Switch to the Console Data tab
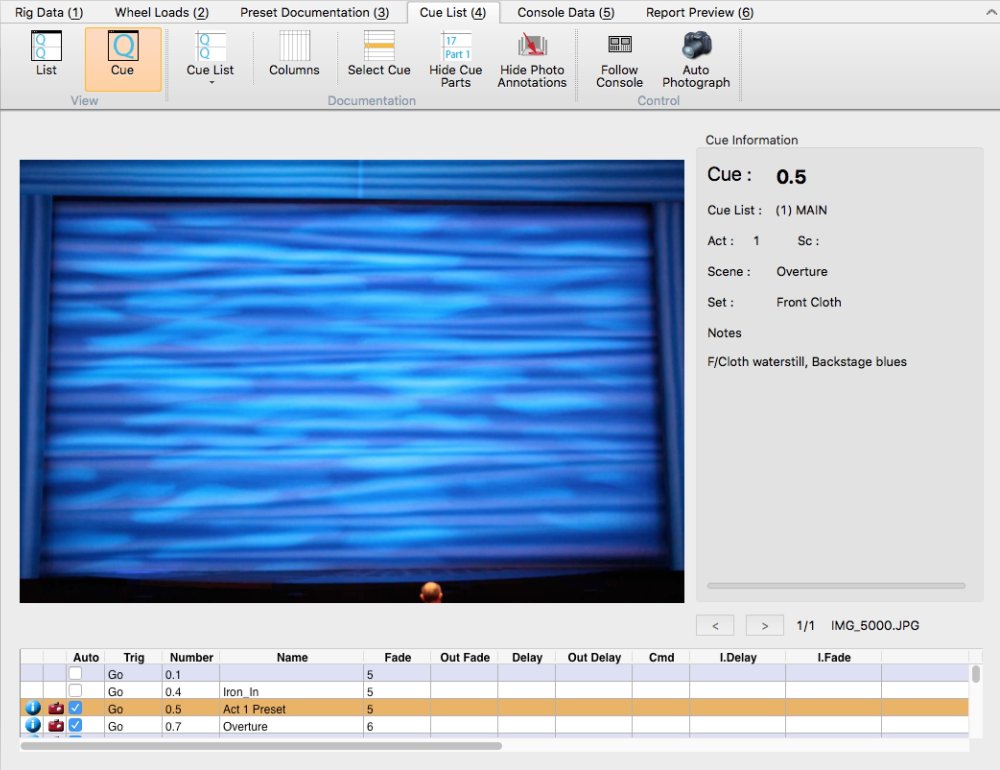This screenshot has width=1000, height=770. (564, 12)
